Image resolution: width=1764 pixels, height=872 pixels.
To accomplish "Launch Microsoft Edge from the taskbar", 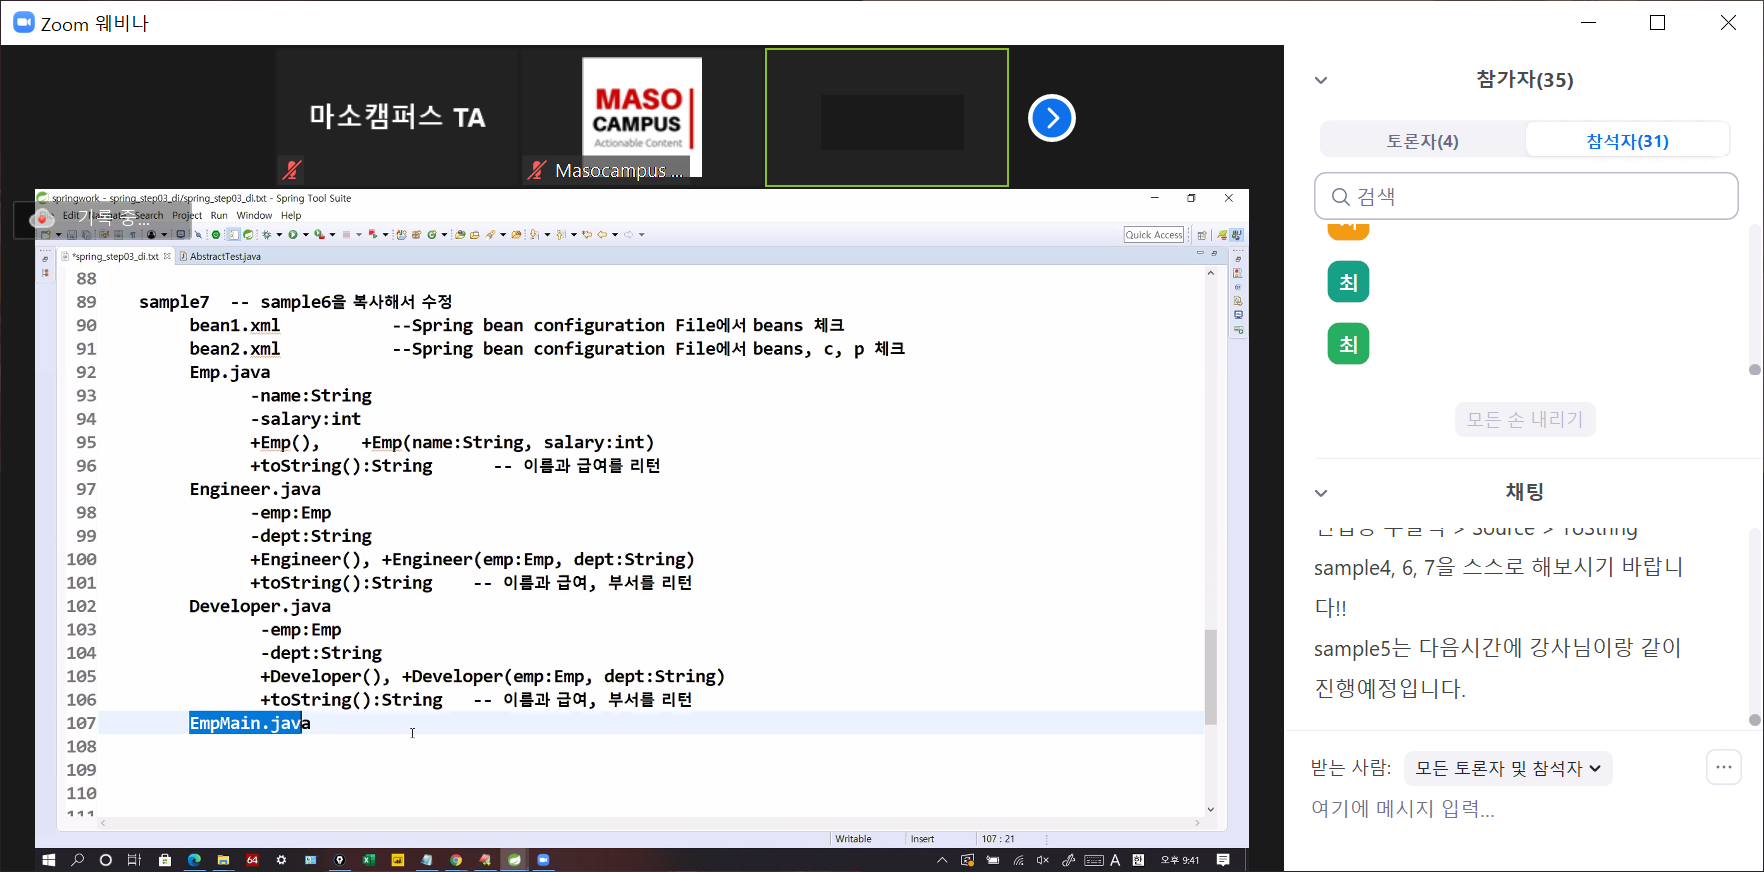I will click(194, 860).
